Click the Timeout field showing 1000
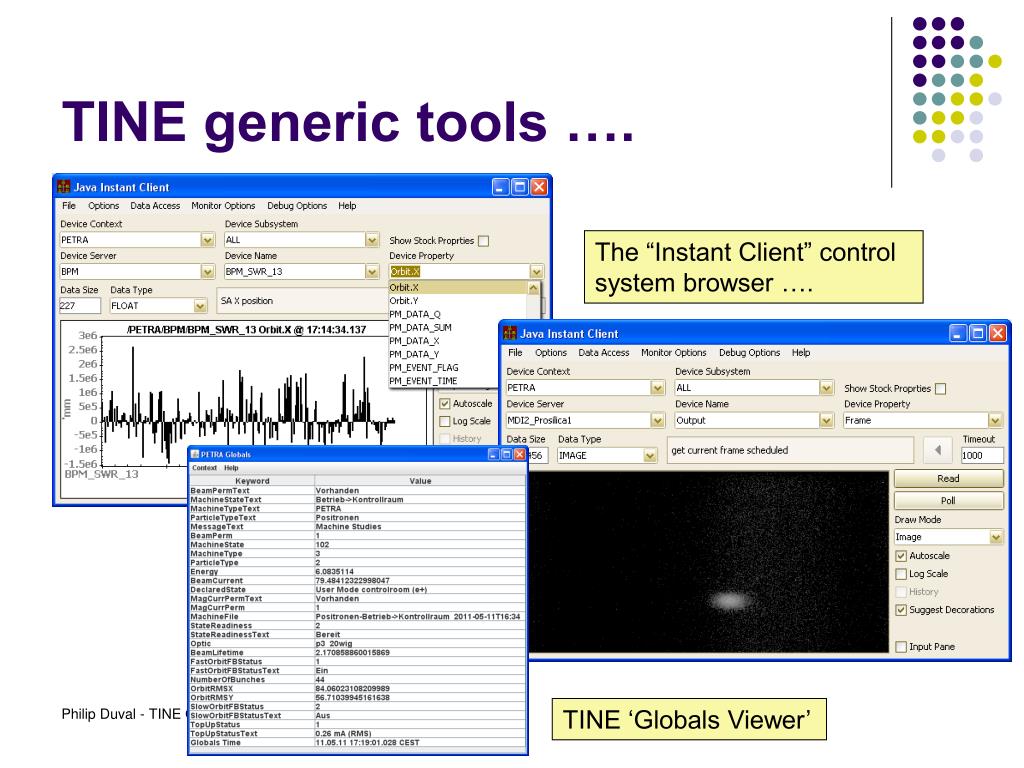Screen dimensions: 1024x768 (x=982, y=456)
